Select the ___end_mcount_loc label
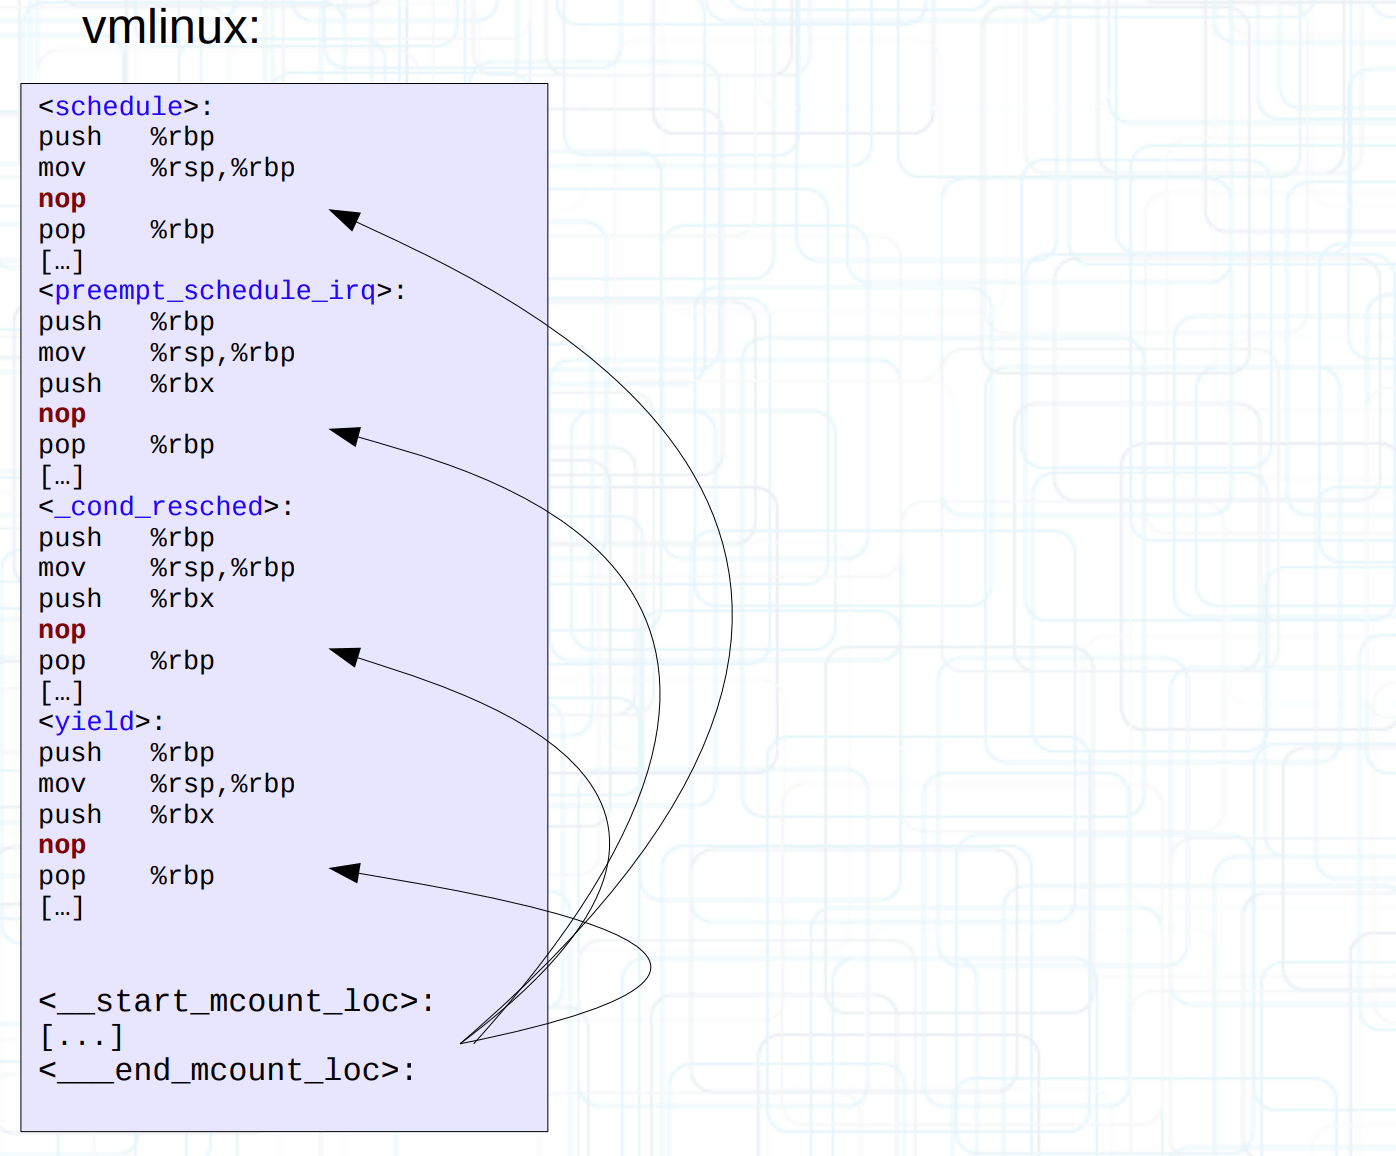This screenshot has width=1396, height=1156. (x=227, y=1070)
